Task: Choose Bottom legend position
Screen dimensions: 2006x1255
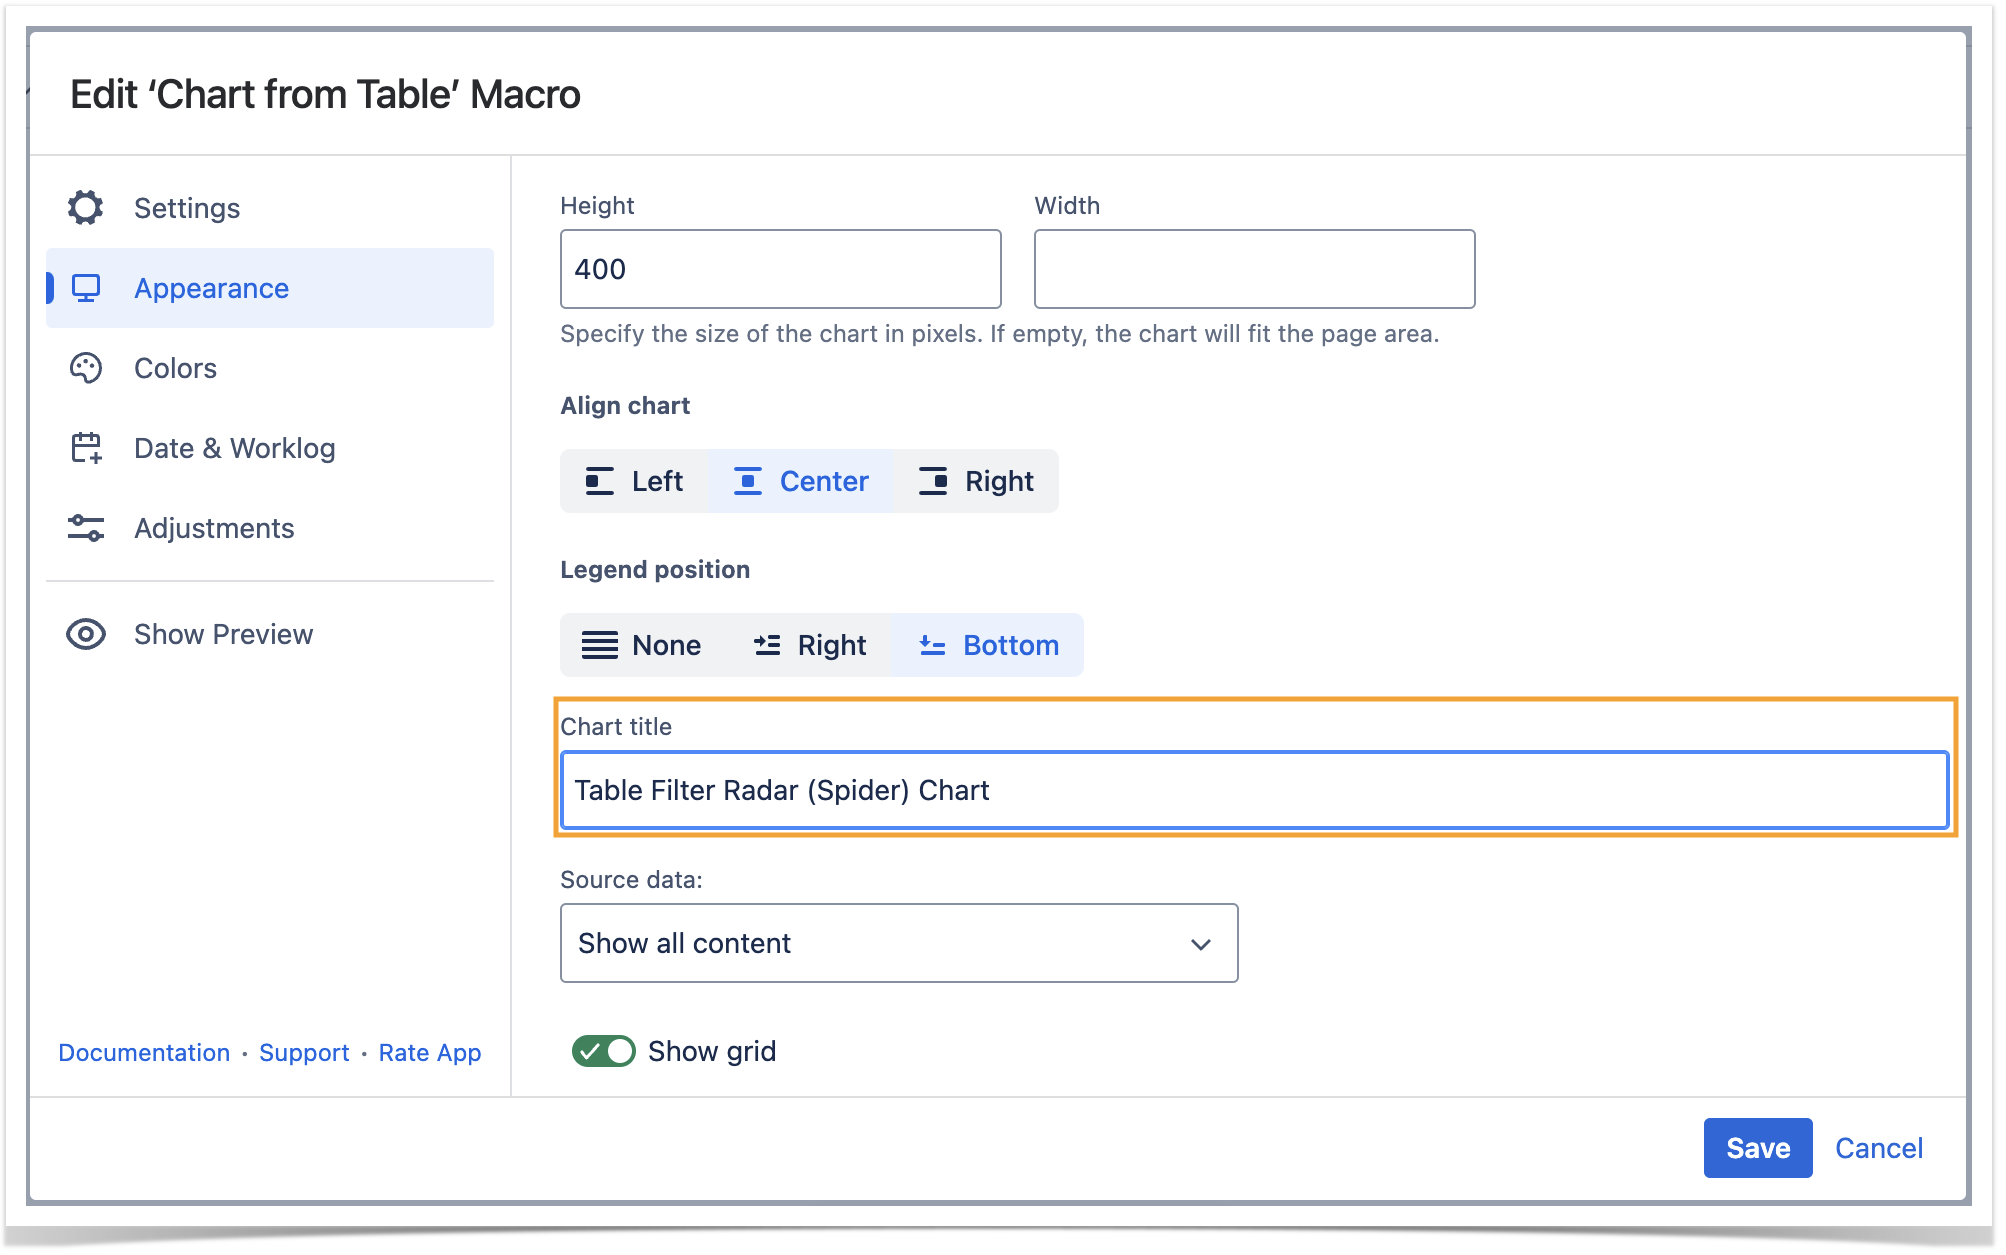Action: tap(988, 645)
